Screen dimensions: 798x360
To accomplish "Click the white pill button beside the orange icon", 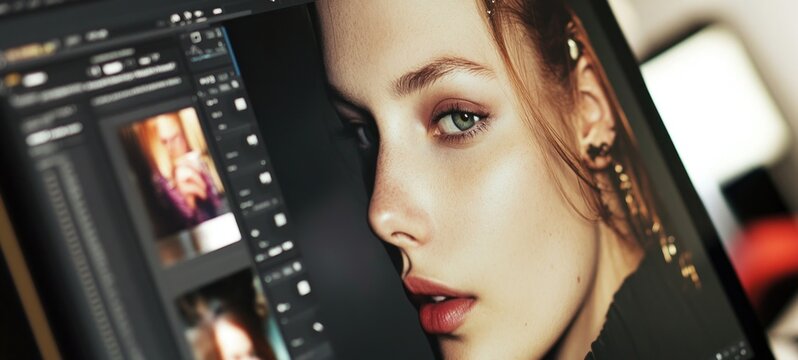I will tap(35, 78).
